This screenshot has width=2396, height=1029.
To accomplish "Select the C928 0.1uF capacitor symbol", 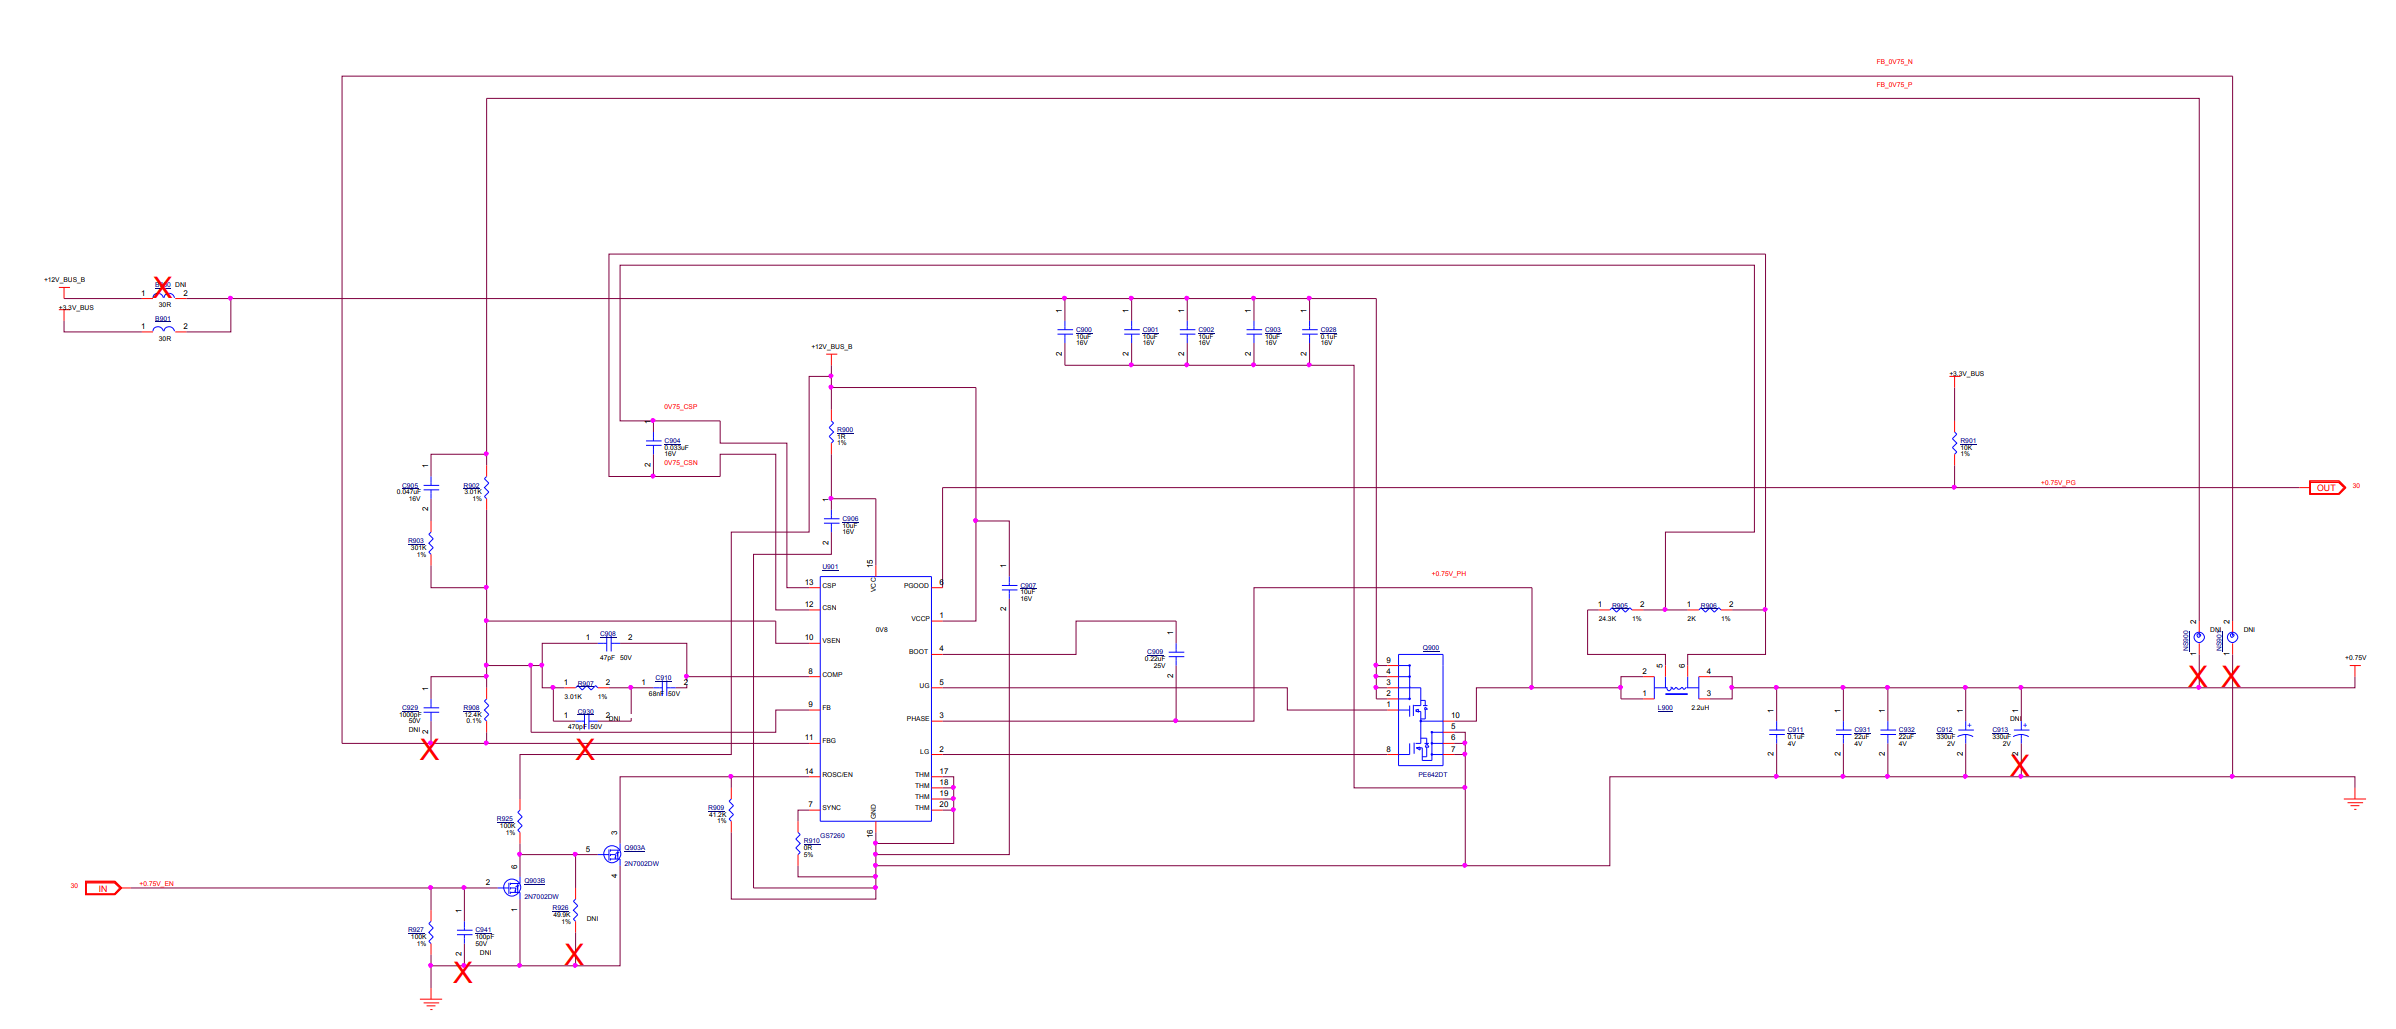I will [1309, 333].
